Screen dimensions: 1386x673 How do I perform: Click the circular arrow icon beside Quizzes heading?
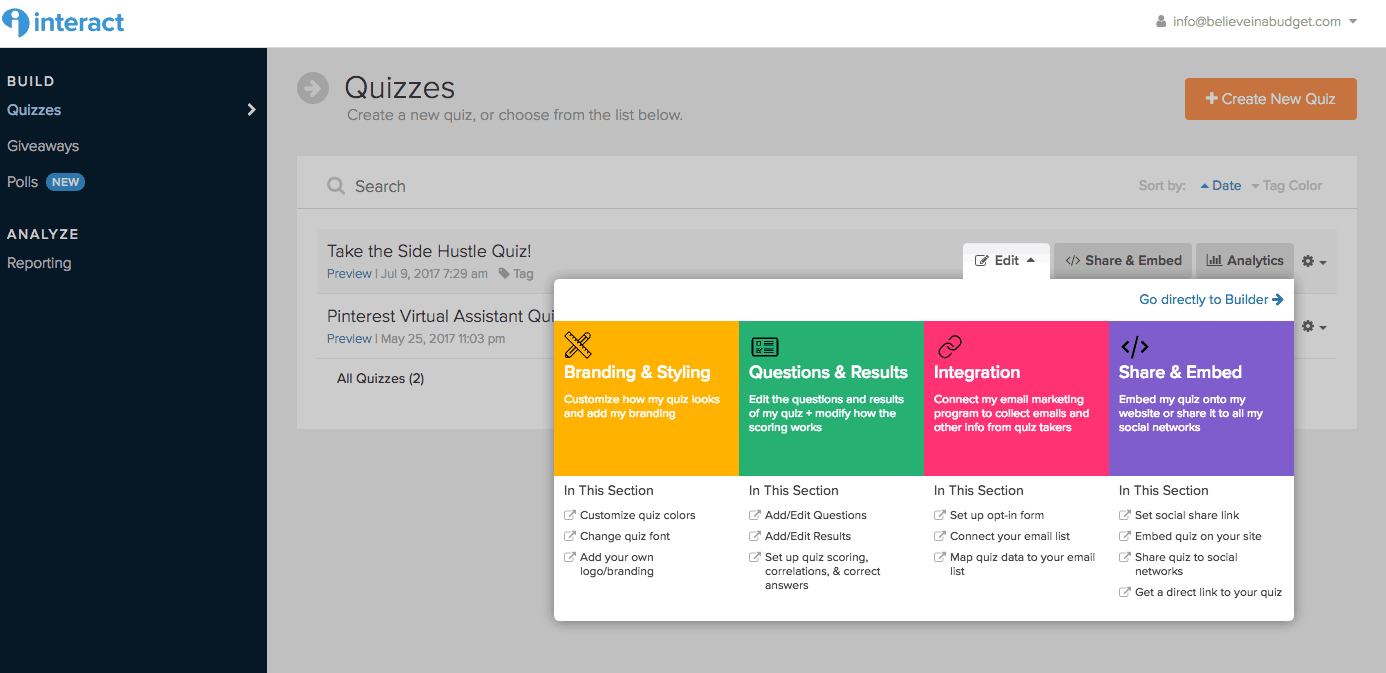[x=313, y=88]
